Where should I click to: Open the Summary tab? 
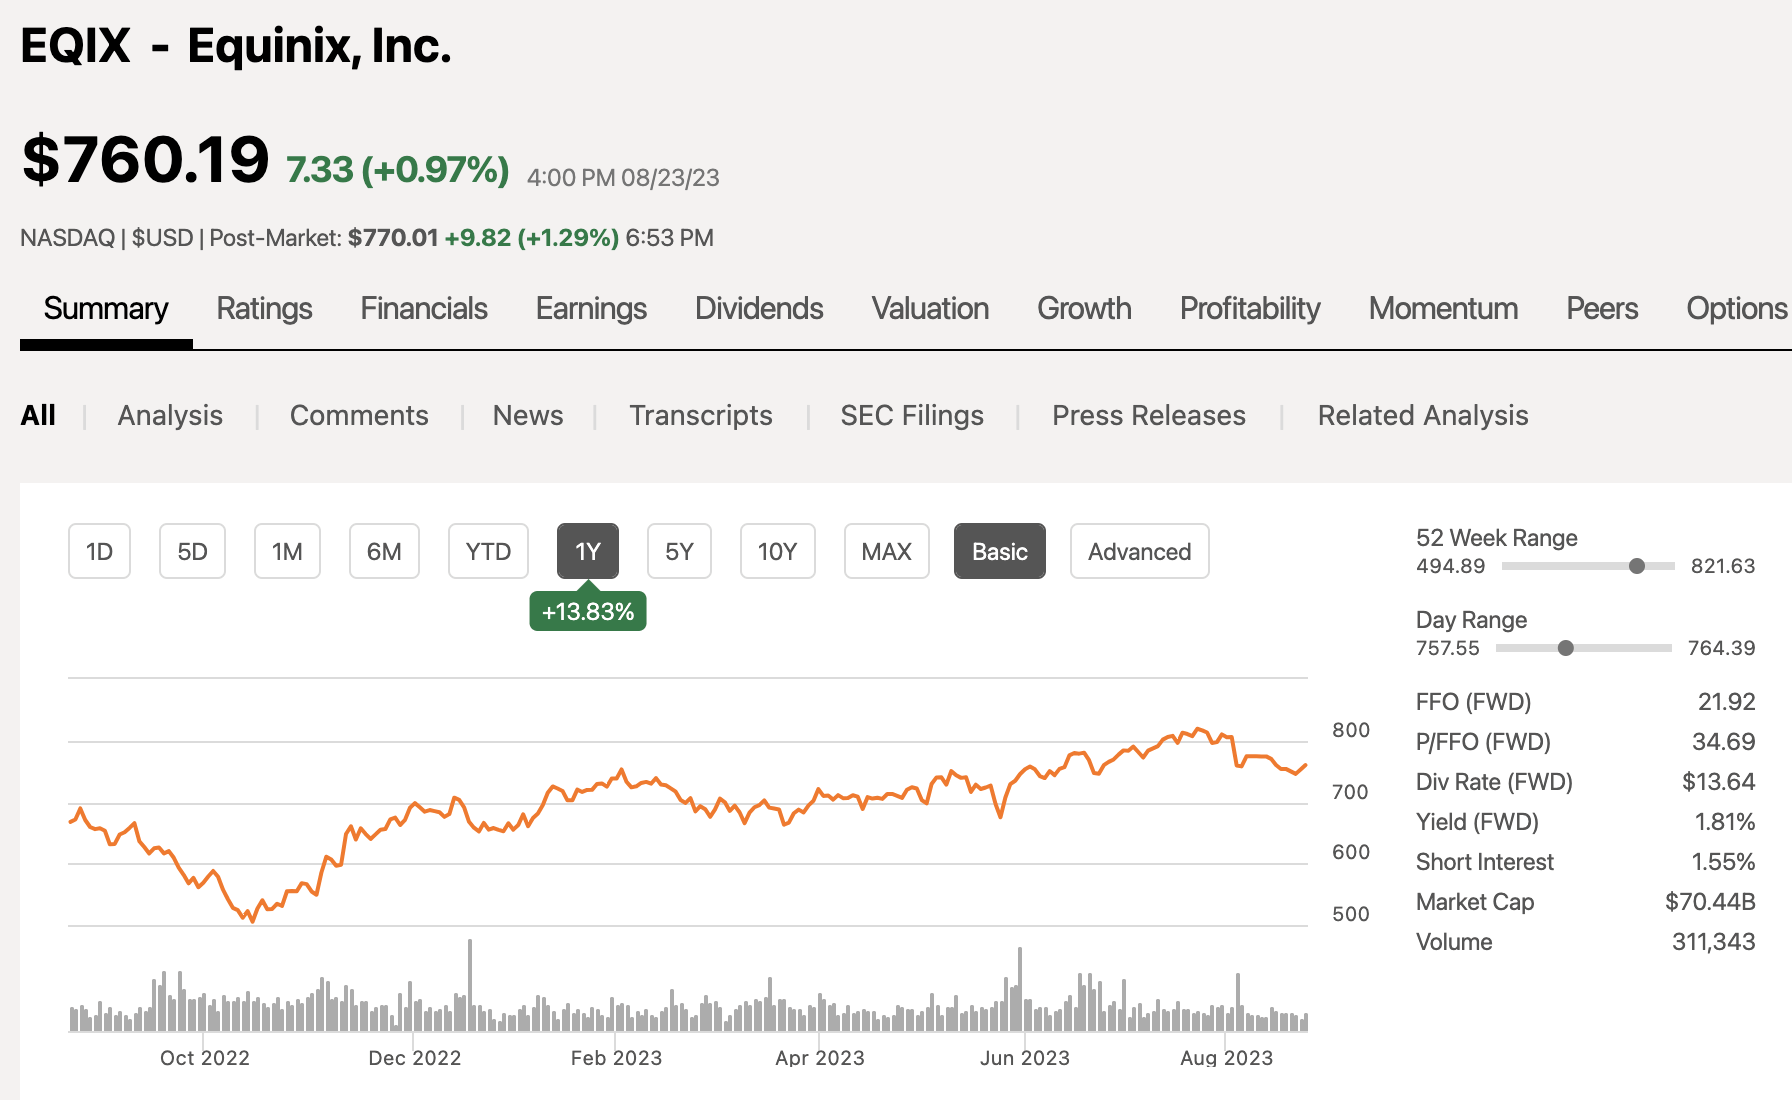106,309
